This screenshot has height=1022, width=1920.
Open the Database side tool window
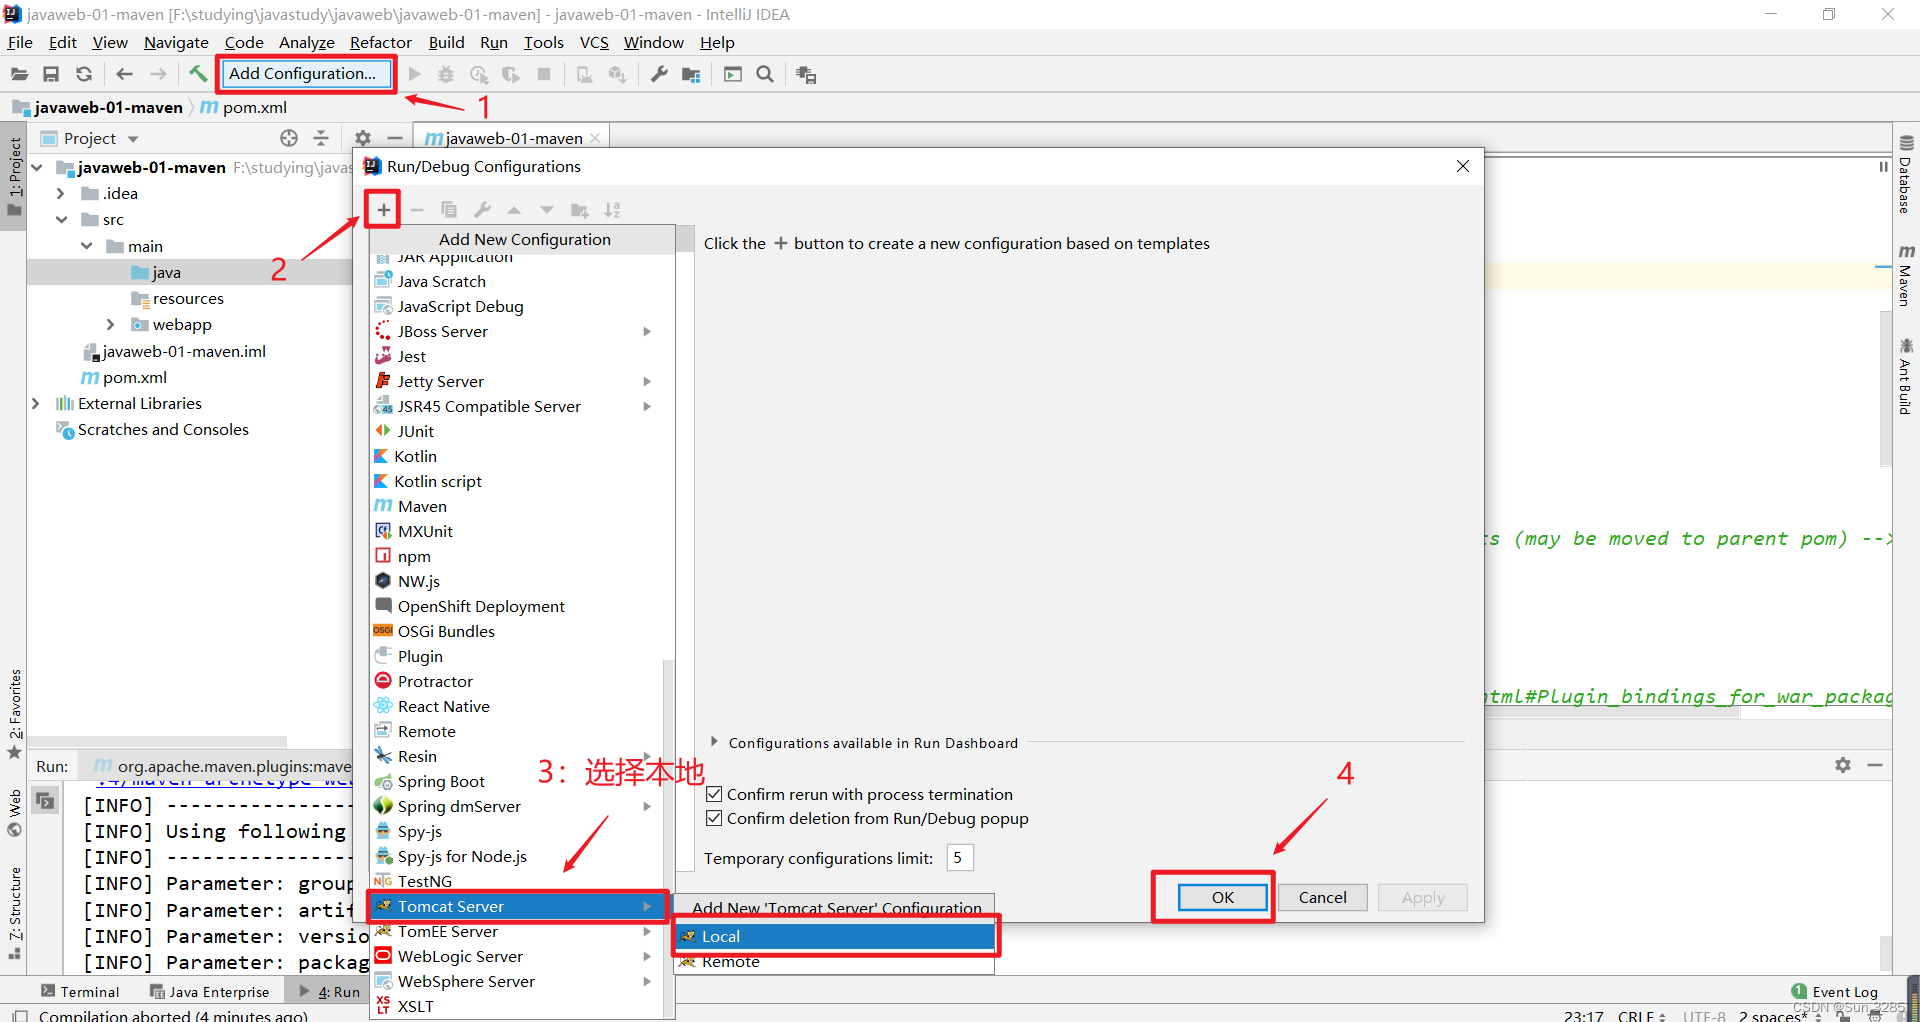click(x=1906, y=174)
